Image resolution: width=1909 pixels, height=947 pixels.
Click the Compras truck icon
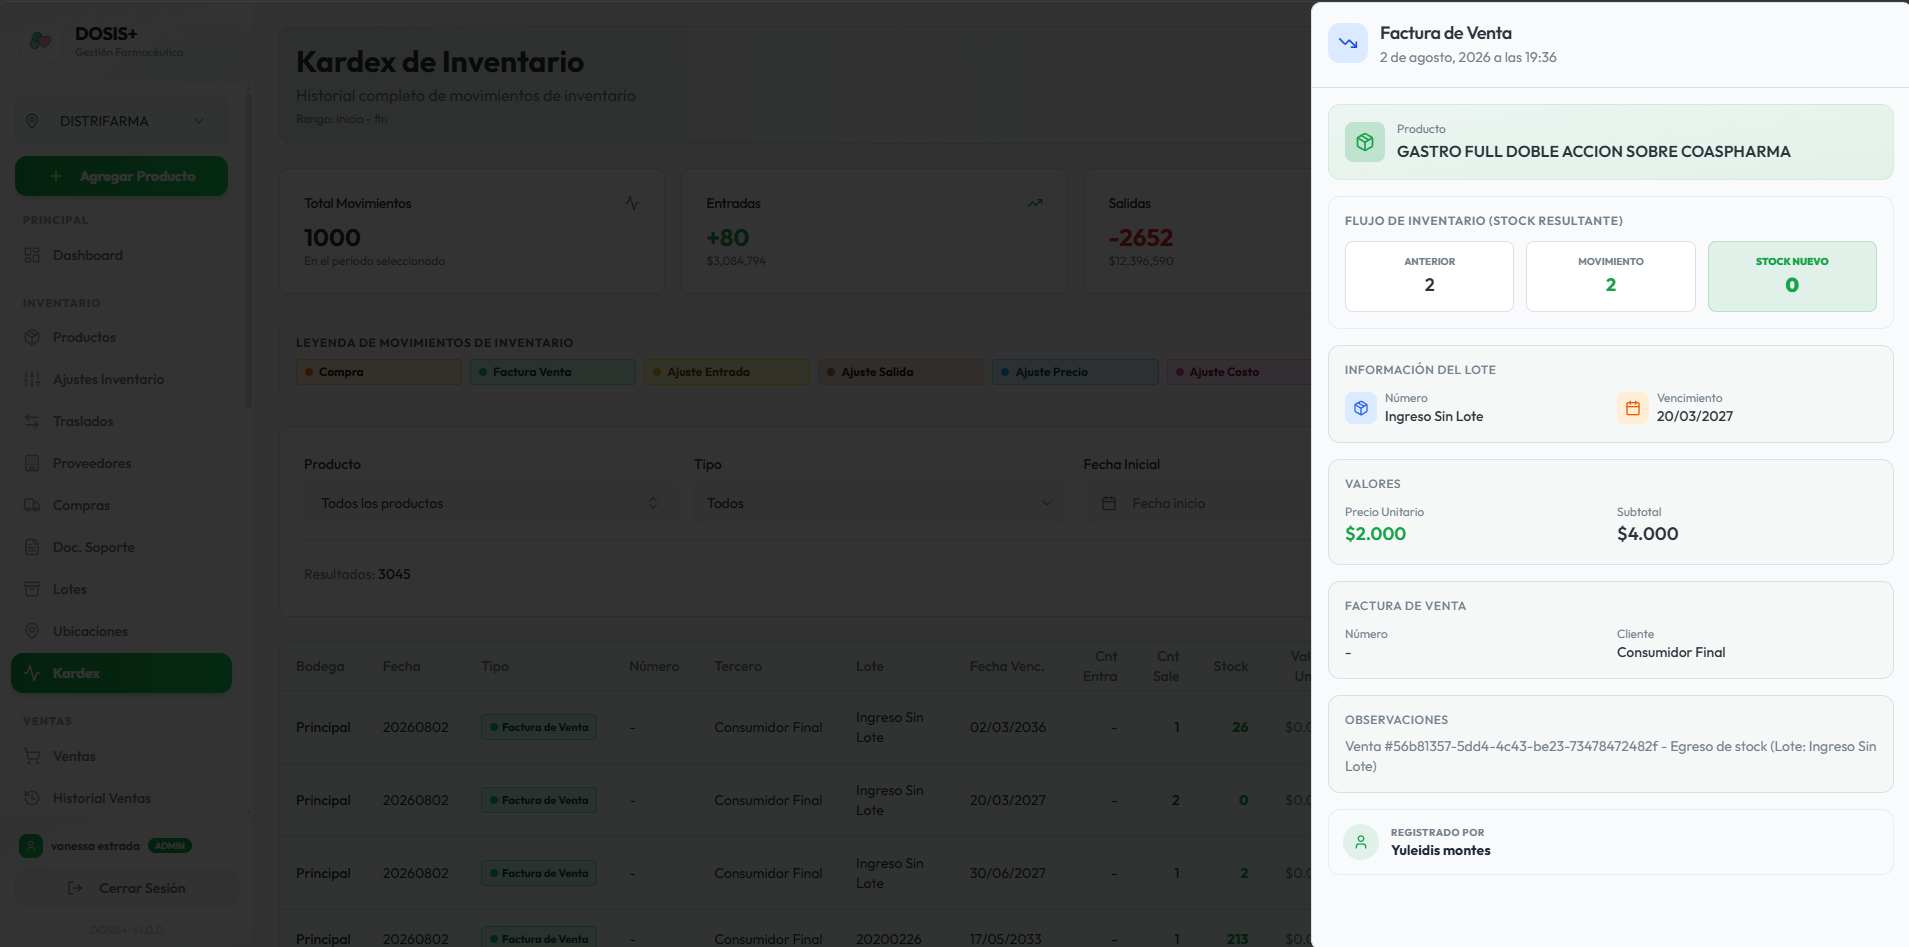point(32,505)
